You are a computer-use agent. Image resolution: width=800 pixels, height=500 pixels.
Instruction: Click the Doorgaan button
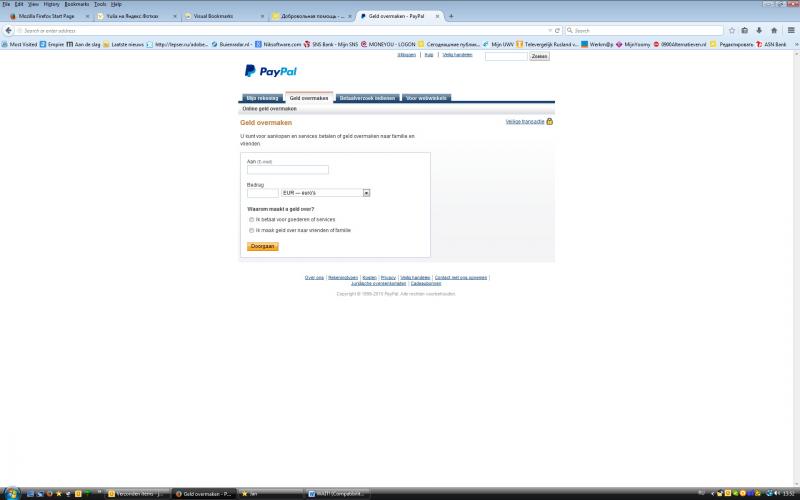pos(263,246)
